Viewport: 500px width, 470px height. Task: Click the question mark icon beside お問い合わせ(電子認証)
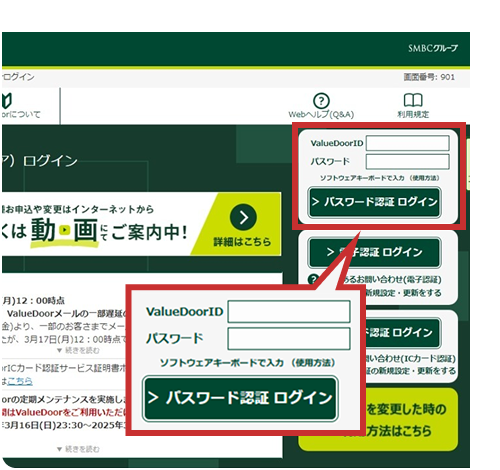coord(313,279)
